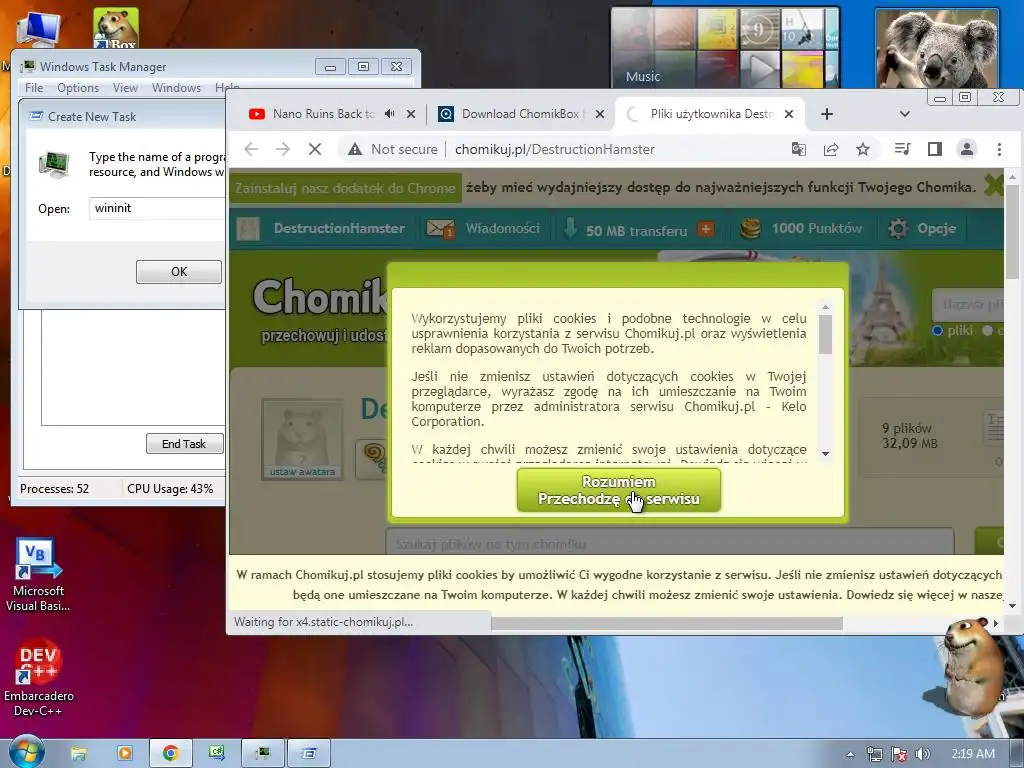Open Wiadomości messages envelope
Screen dimensions: 1024x768
[440, 229]
